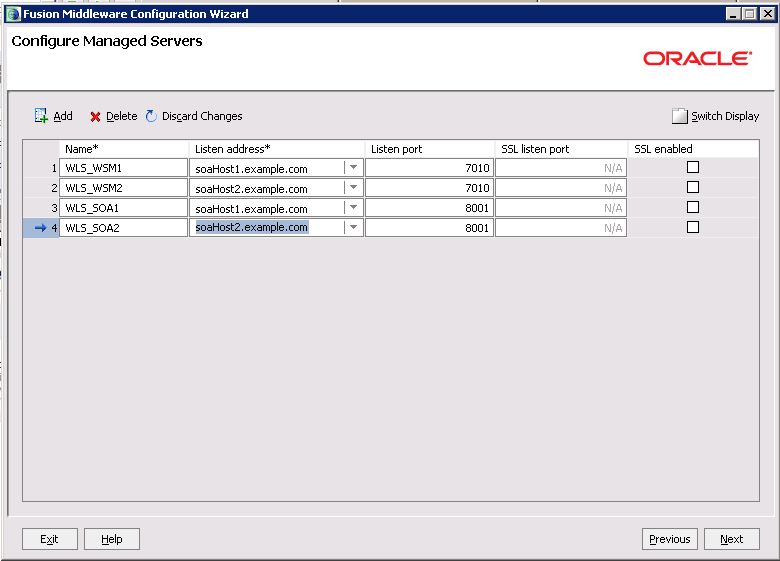Open Help for the wizard

[x=112, y=539]
